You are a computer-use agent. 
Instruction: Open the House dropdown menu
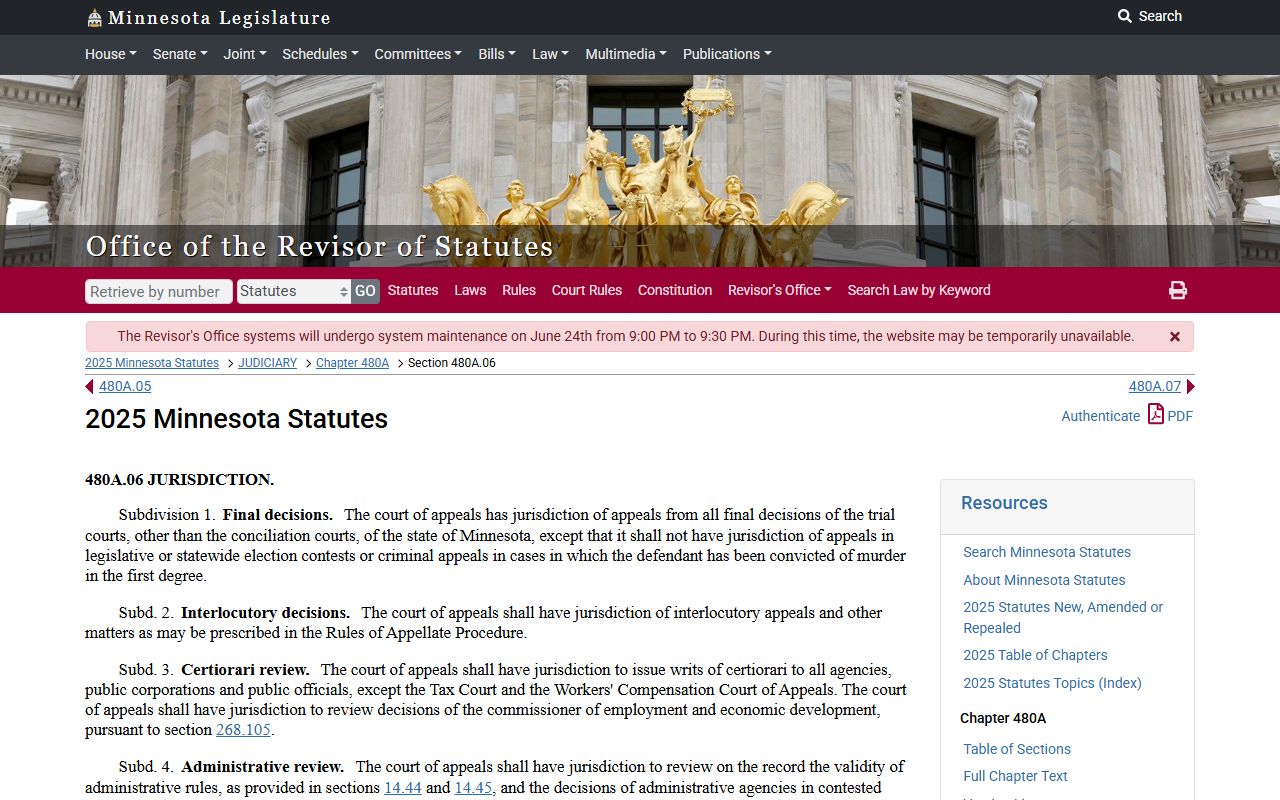(111, 54)
